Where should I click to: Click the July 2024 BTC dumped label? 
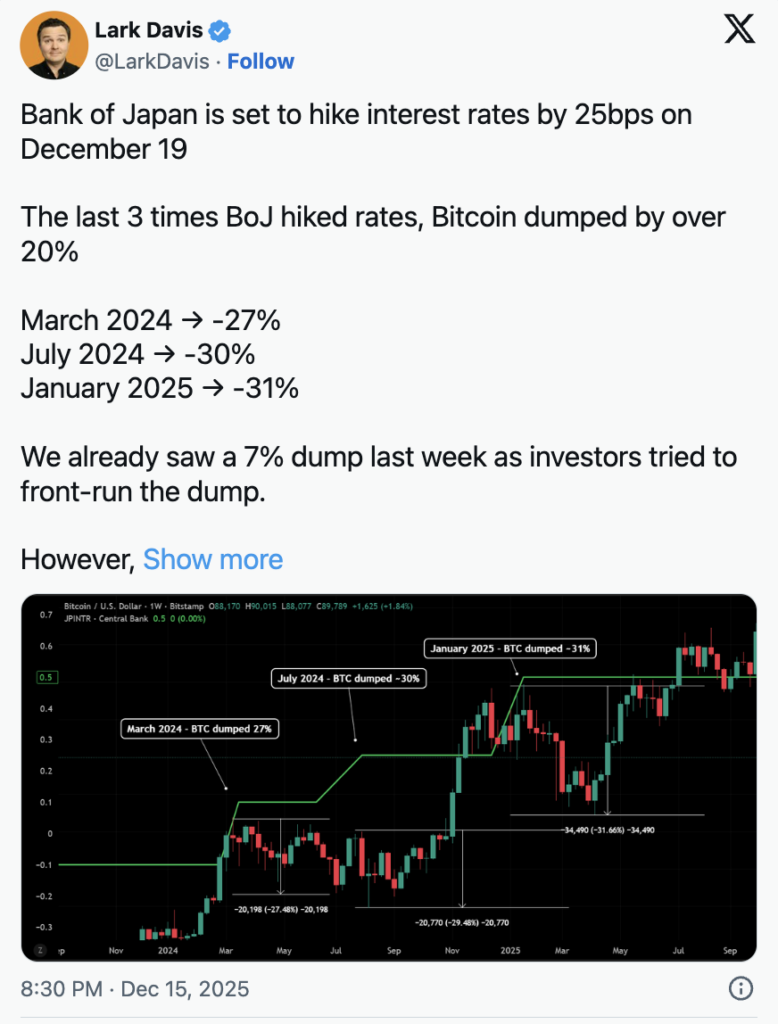coord(348,679)
